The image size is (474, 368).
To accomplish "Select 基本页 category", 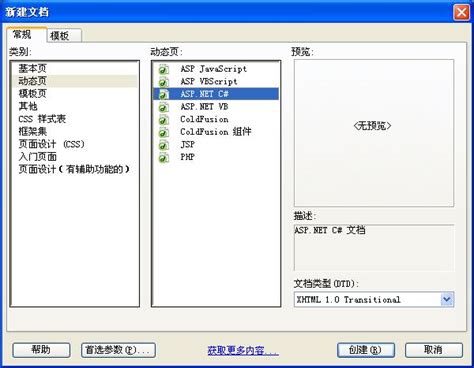I will (x=75, y=68).
